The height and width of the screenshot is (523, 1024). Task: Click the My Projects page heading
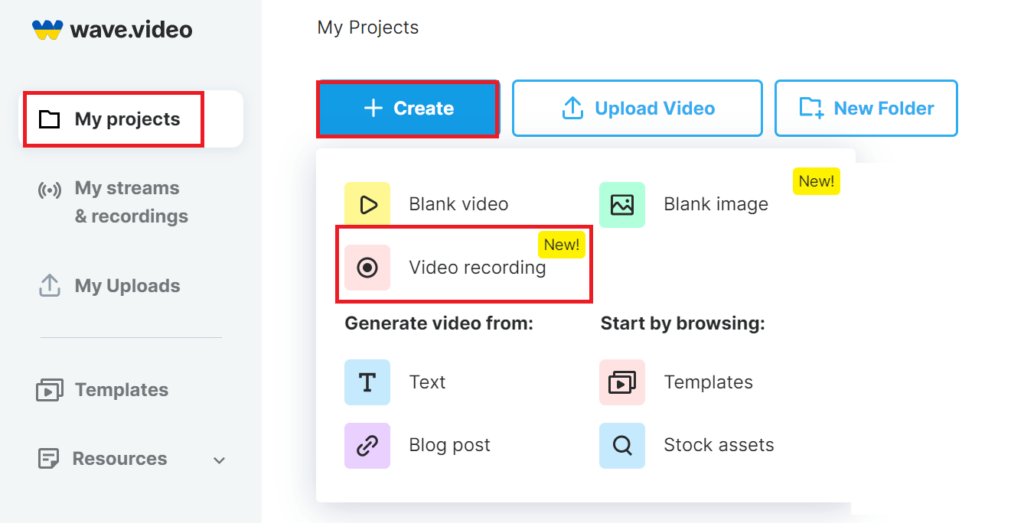(368, 28)
